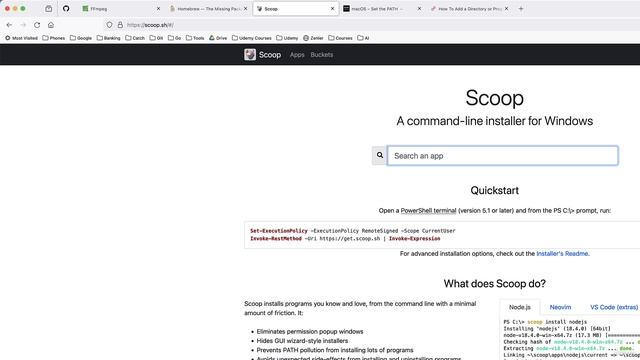The height and width of the screenshot is (360, 640).
Task: Select the Neovim example tab
Action: [x=560, y=307]
